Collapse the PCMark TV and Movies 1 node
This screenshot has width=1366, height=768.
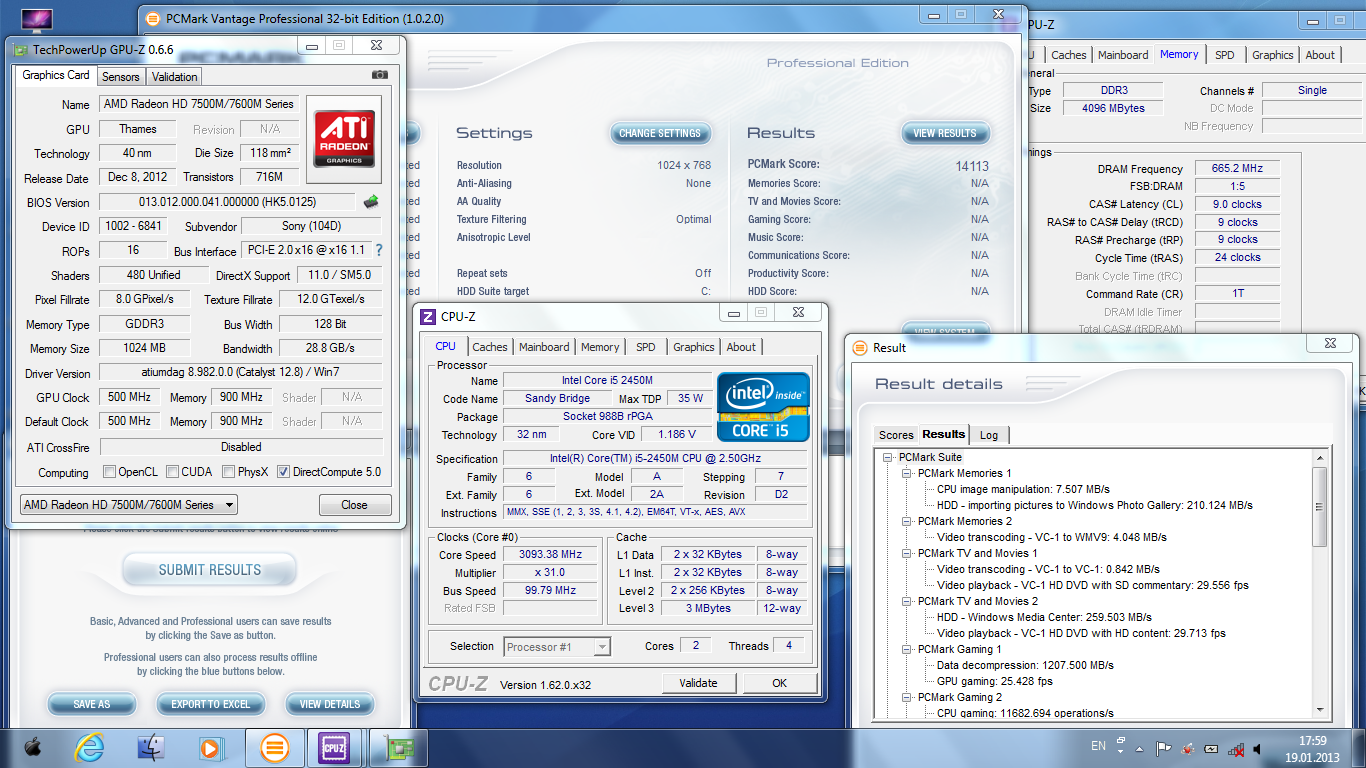pos(907,553)
